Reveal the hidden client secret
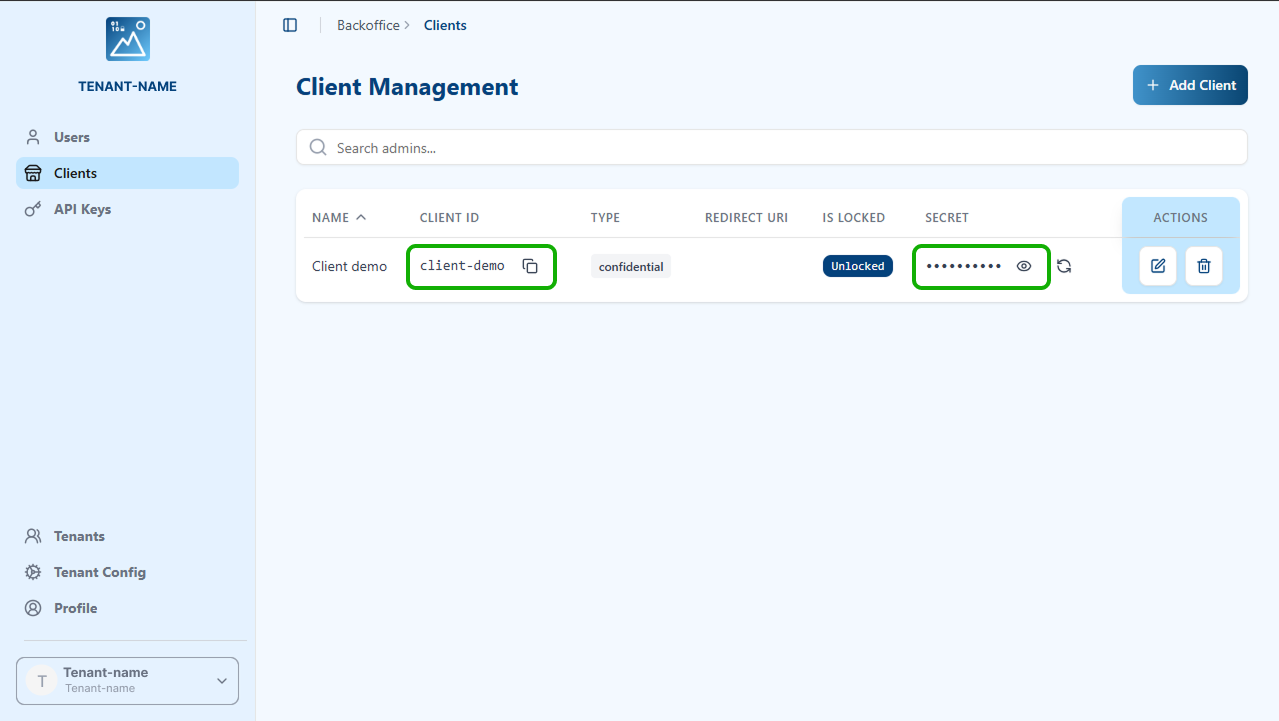Viewport: 1279px width, 721px height. (1023, 266)
